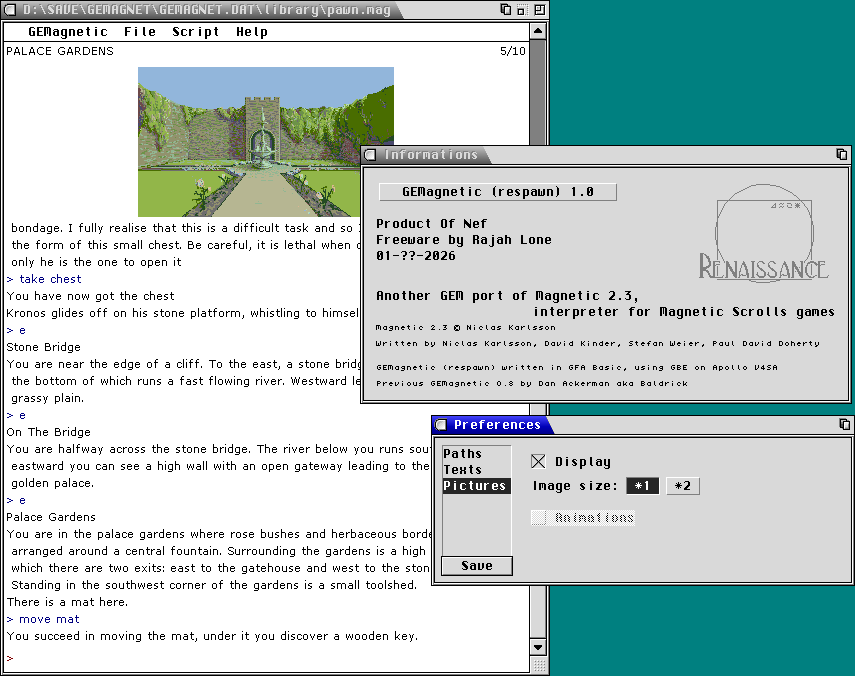Select image size *2 option
This screenshot has height=676, width=855.
pyautogui.click(x=684, y=486)
